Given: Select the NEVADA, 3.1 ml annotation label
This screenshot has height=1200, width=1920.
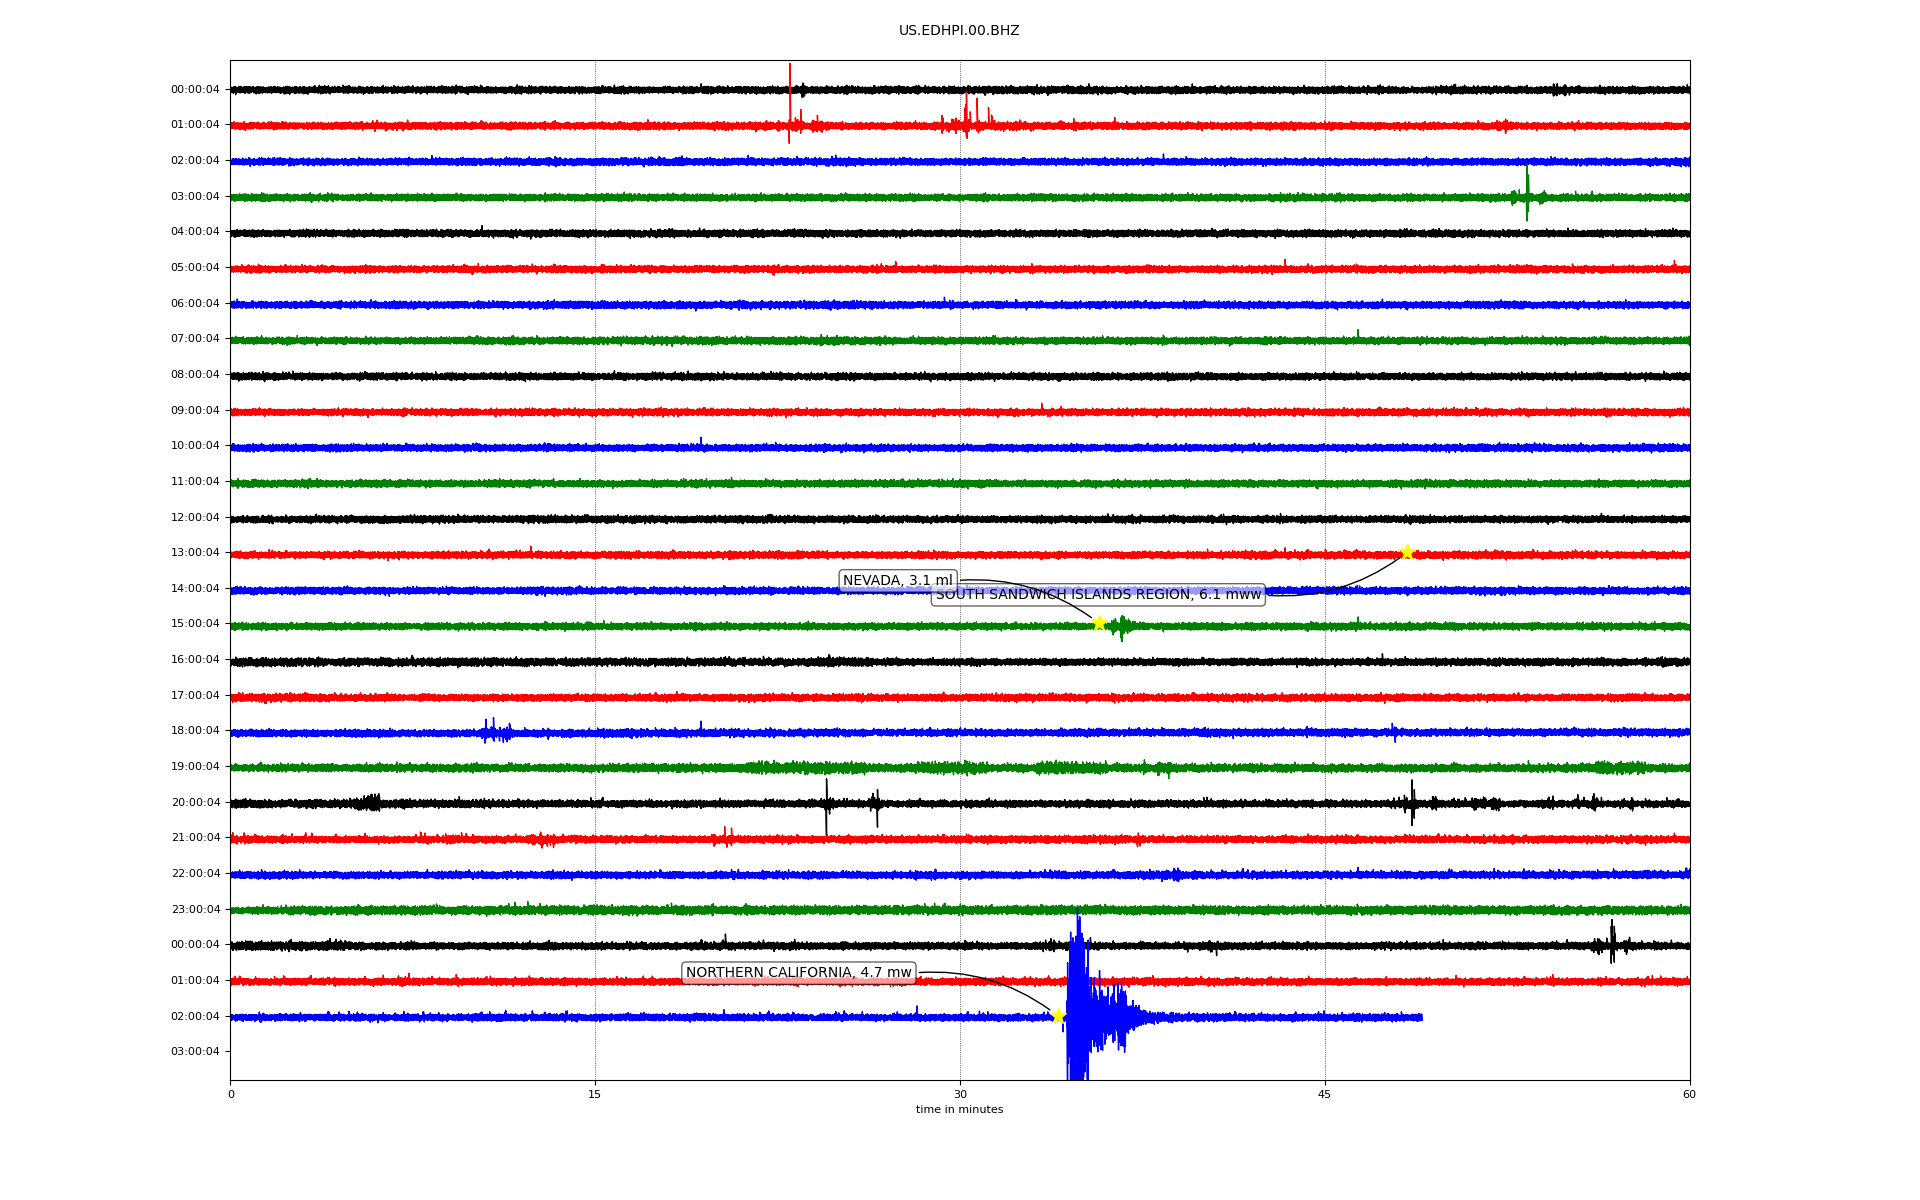Looking at the screenshot, I should pyautogui.click(x=898, y=581).
